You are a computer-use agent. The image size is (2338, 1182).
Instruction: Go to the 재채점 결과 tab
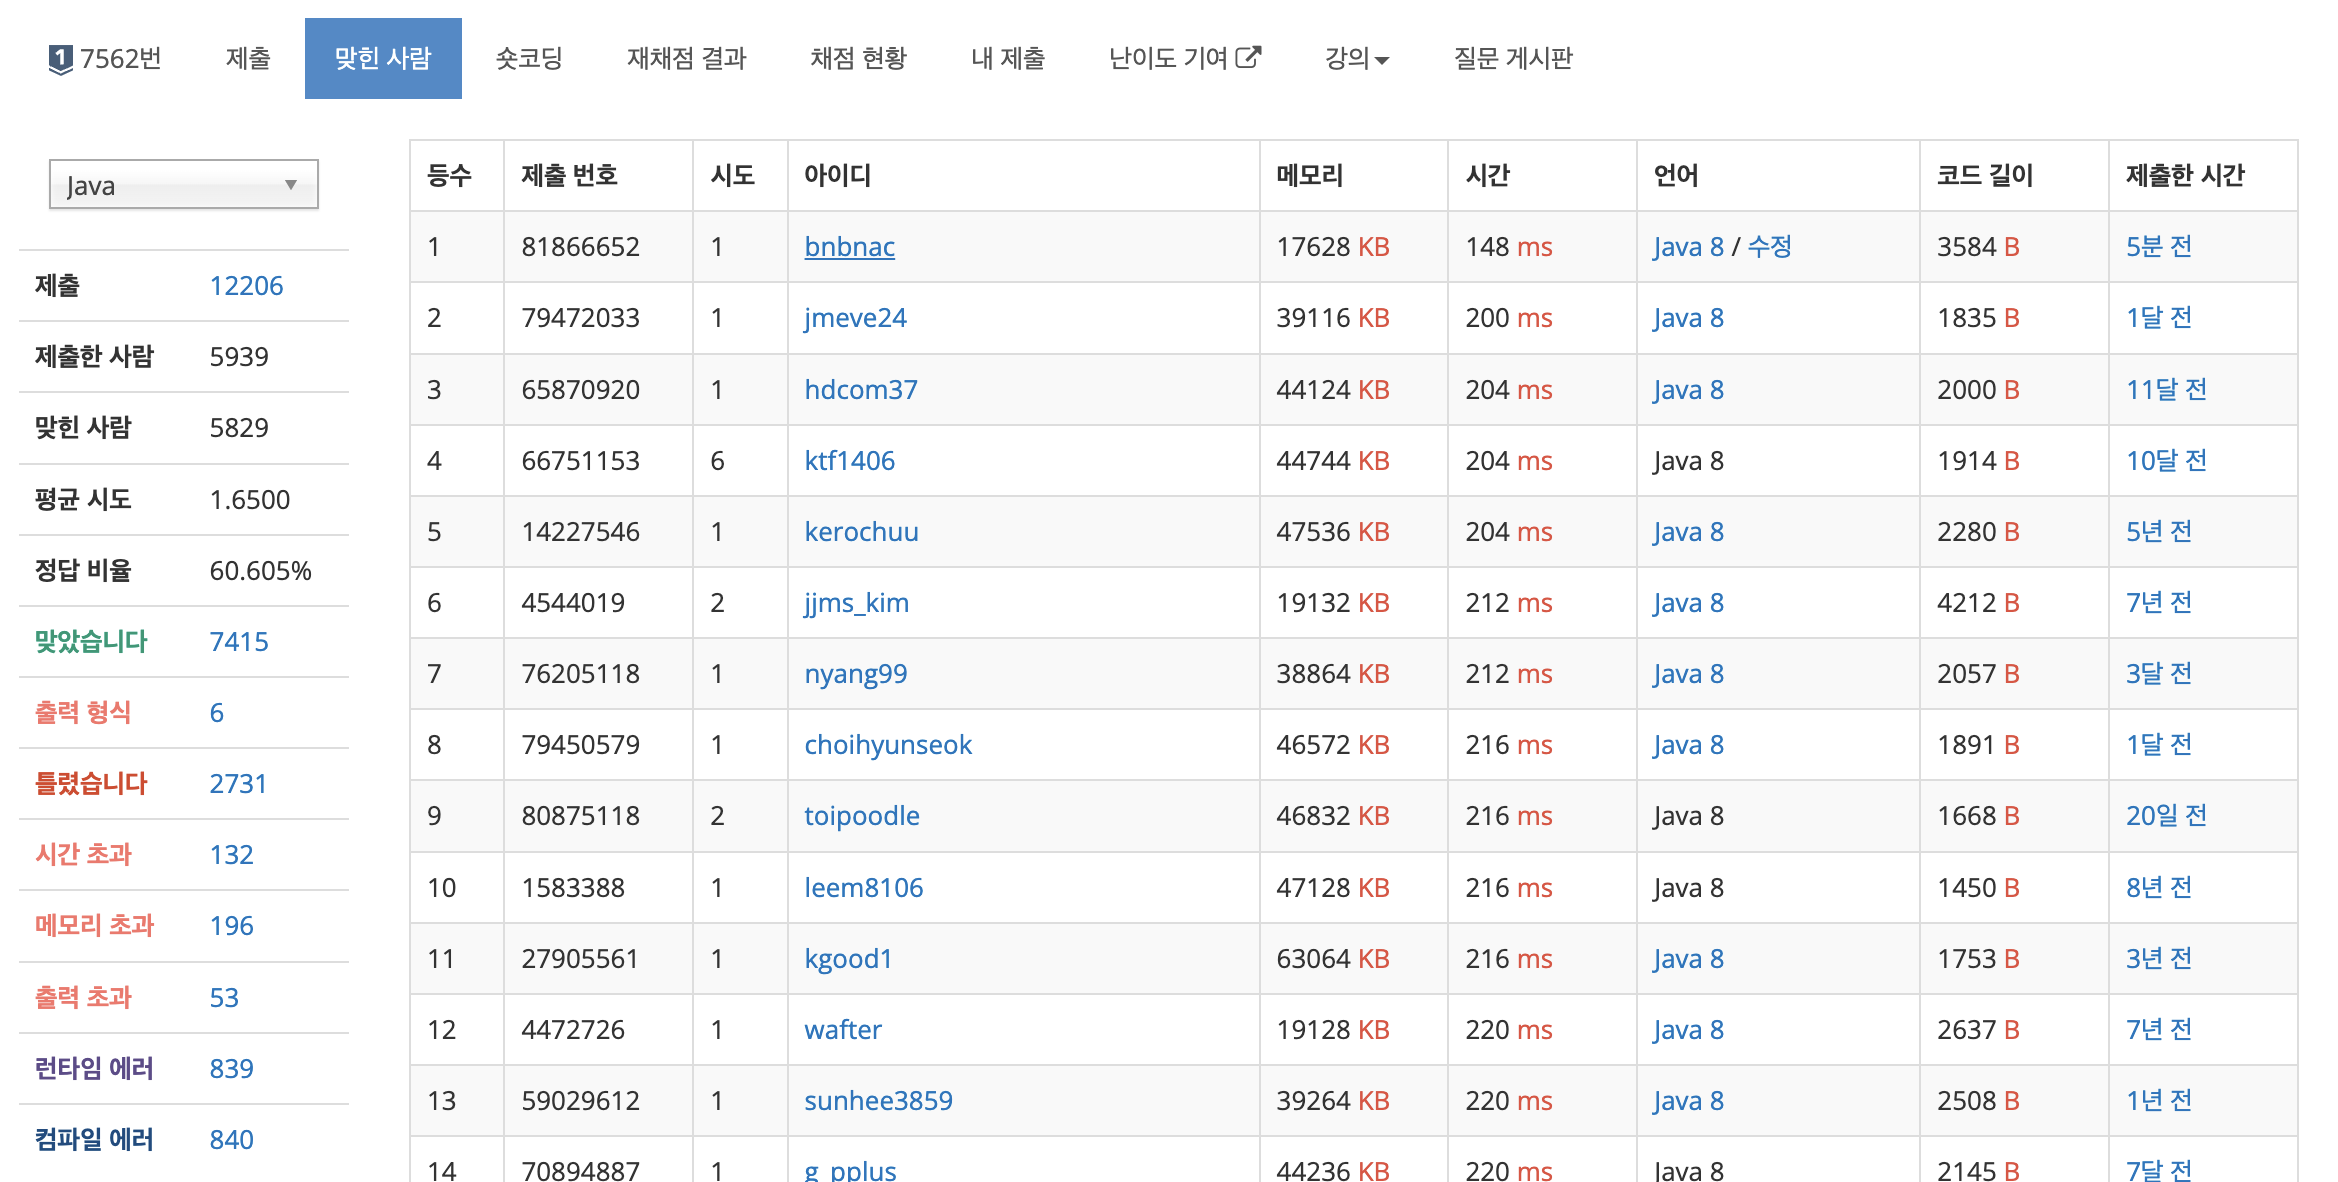tap(687, 58)
